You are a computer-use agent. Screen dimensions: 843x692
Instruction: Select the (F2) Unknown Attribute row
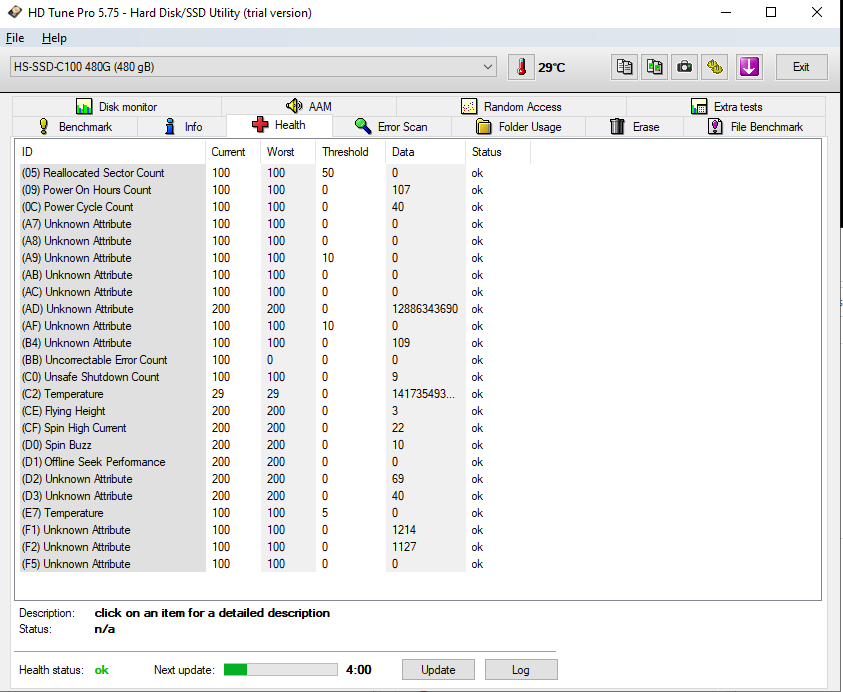[273, 547]
